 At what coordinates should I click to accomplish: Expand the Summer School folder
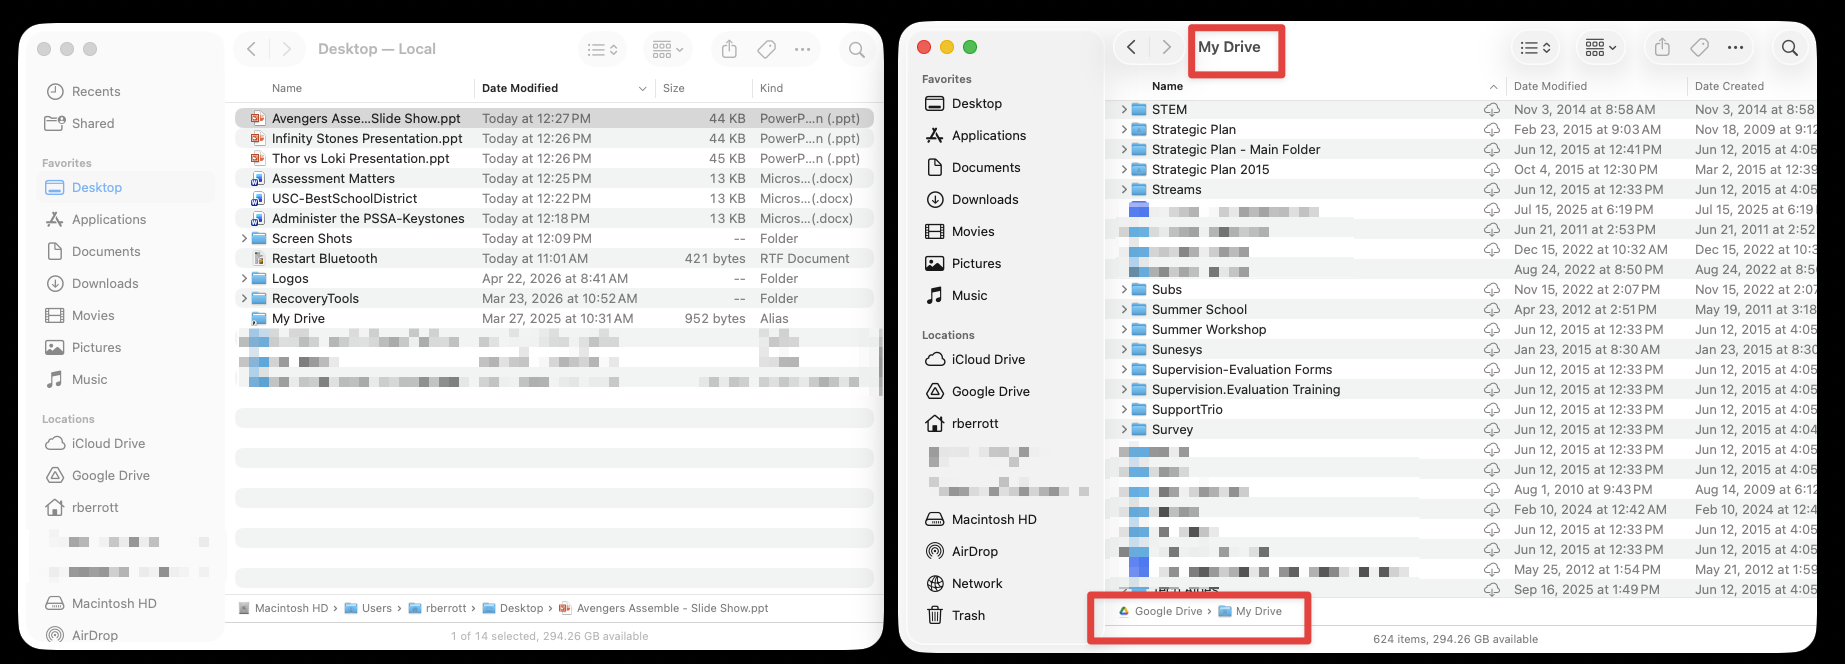(x=1124, y=309)
